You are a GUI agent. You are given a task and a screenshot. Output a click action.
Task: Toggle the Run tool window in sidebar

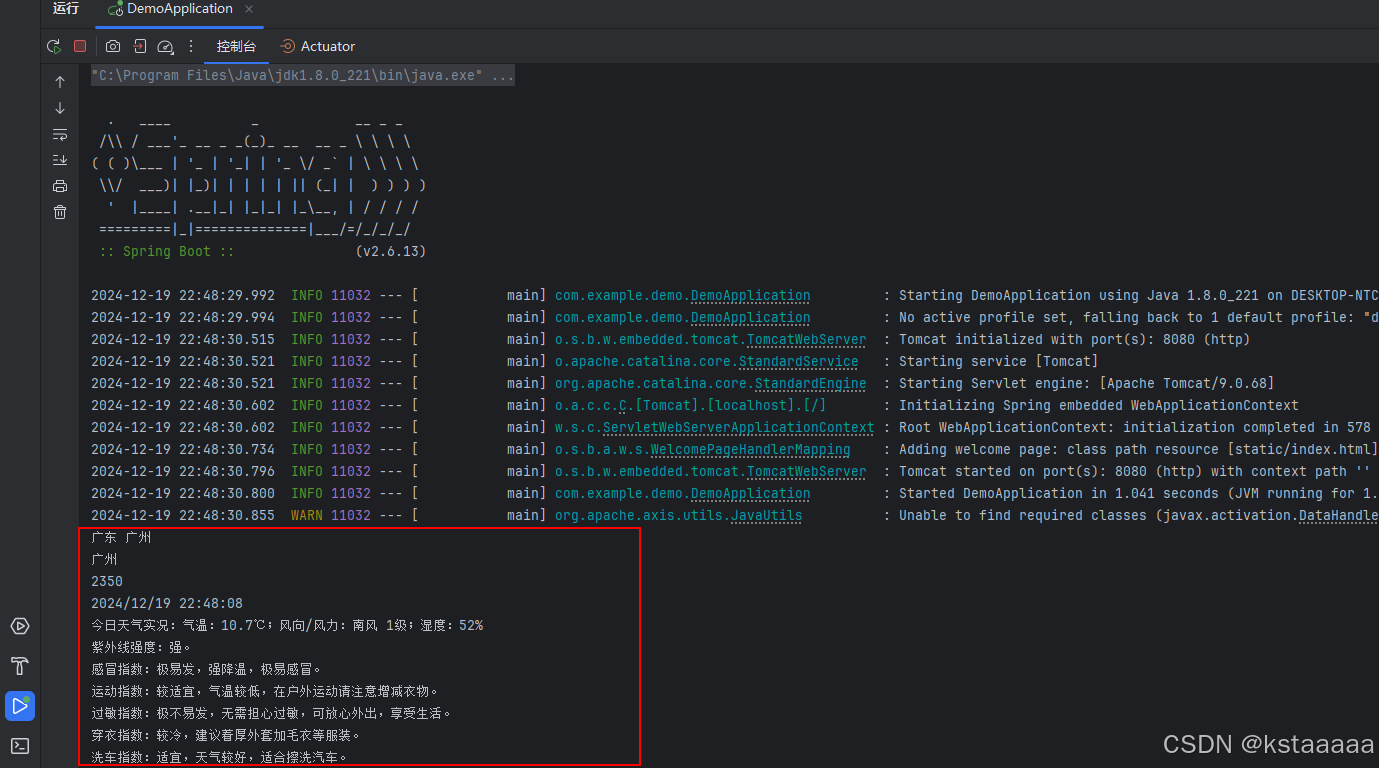point(20,706)
